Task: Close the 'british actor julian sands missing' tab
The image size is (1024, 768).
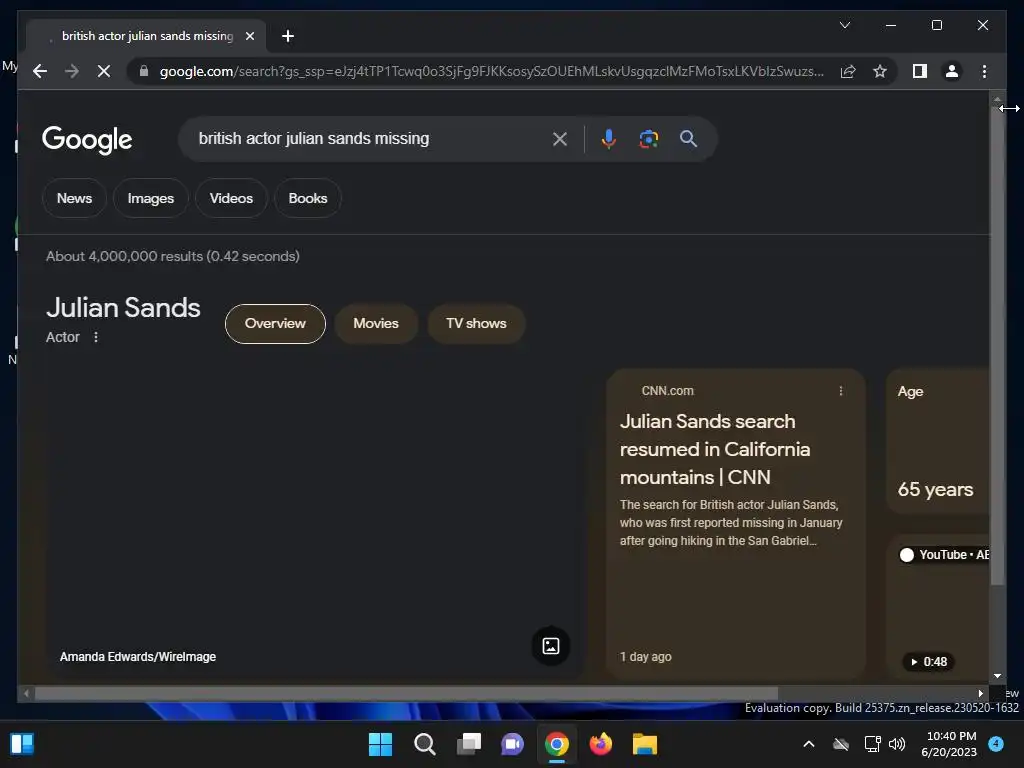Action: point(249,36)
